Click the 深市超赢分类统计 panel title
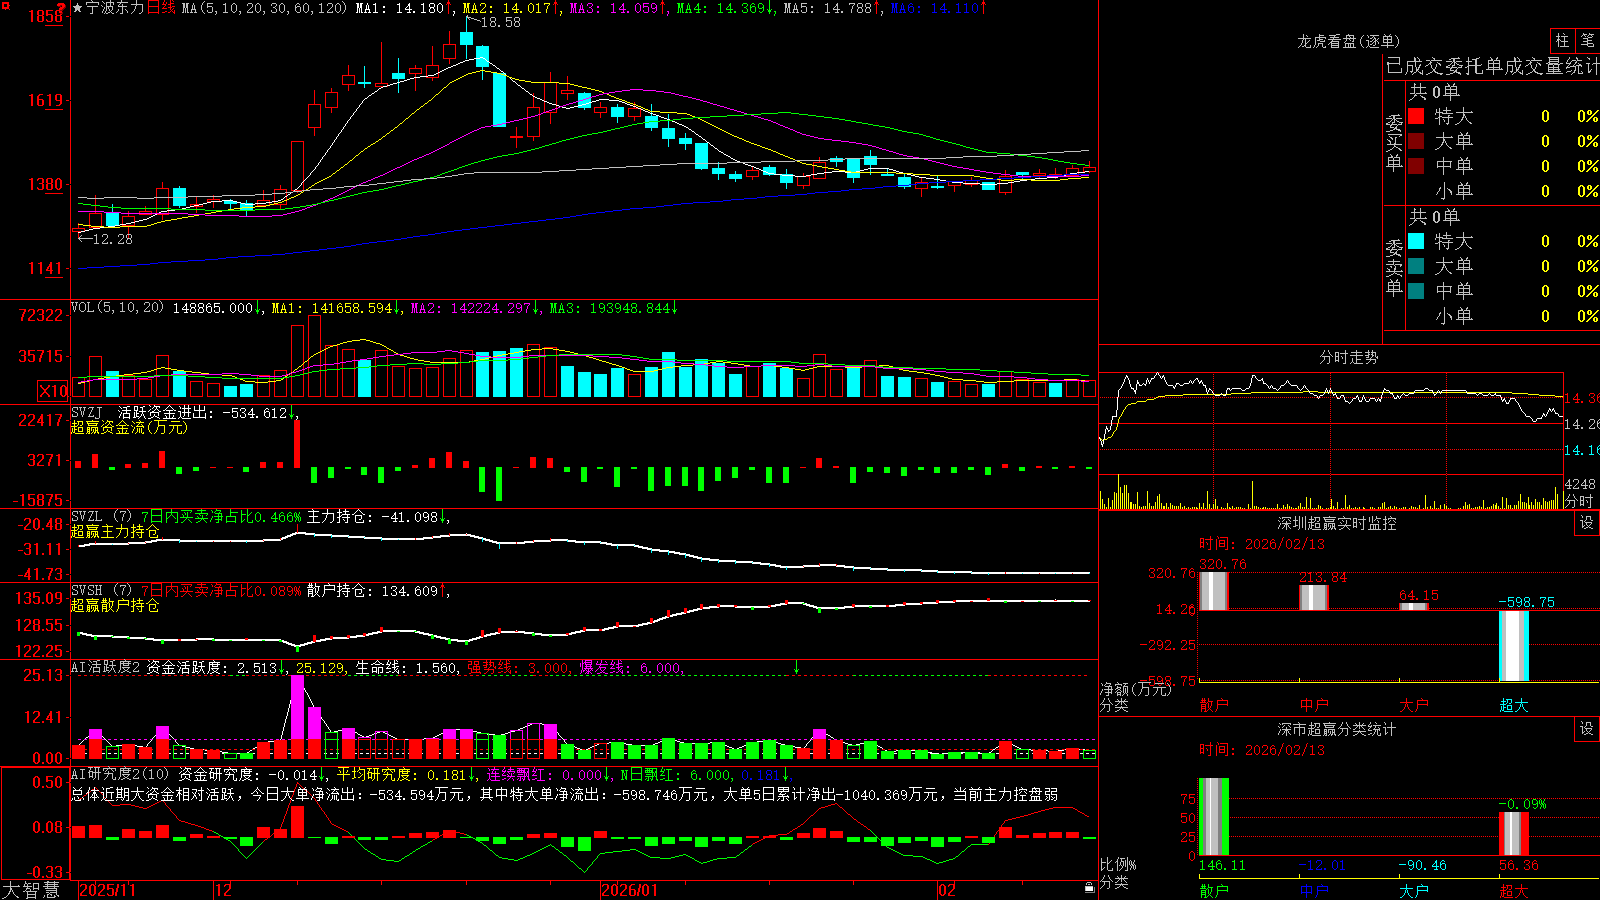Viewport: 1600px width, 900px height. pos(1337,729)
